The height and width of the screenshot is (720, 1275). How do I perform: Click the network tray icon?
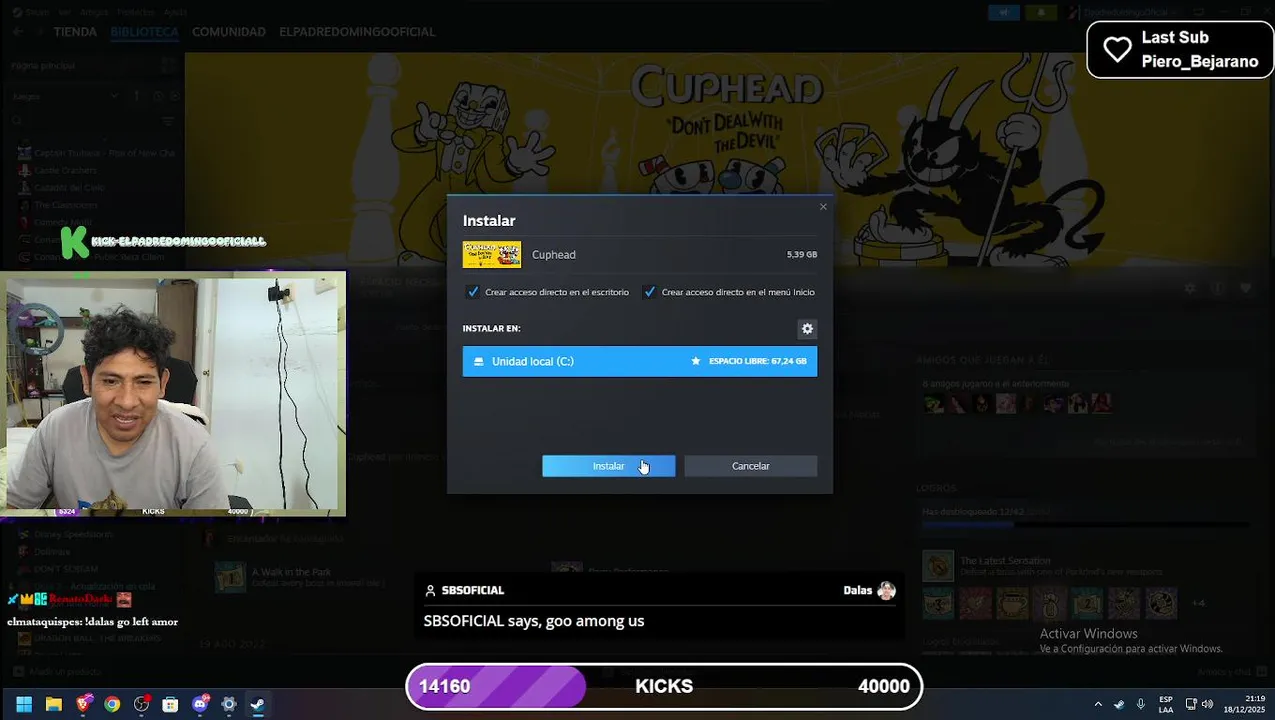pyautogui.click(x=1191, y=704)
